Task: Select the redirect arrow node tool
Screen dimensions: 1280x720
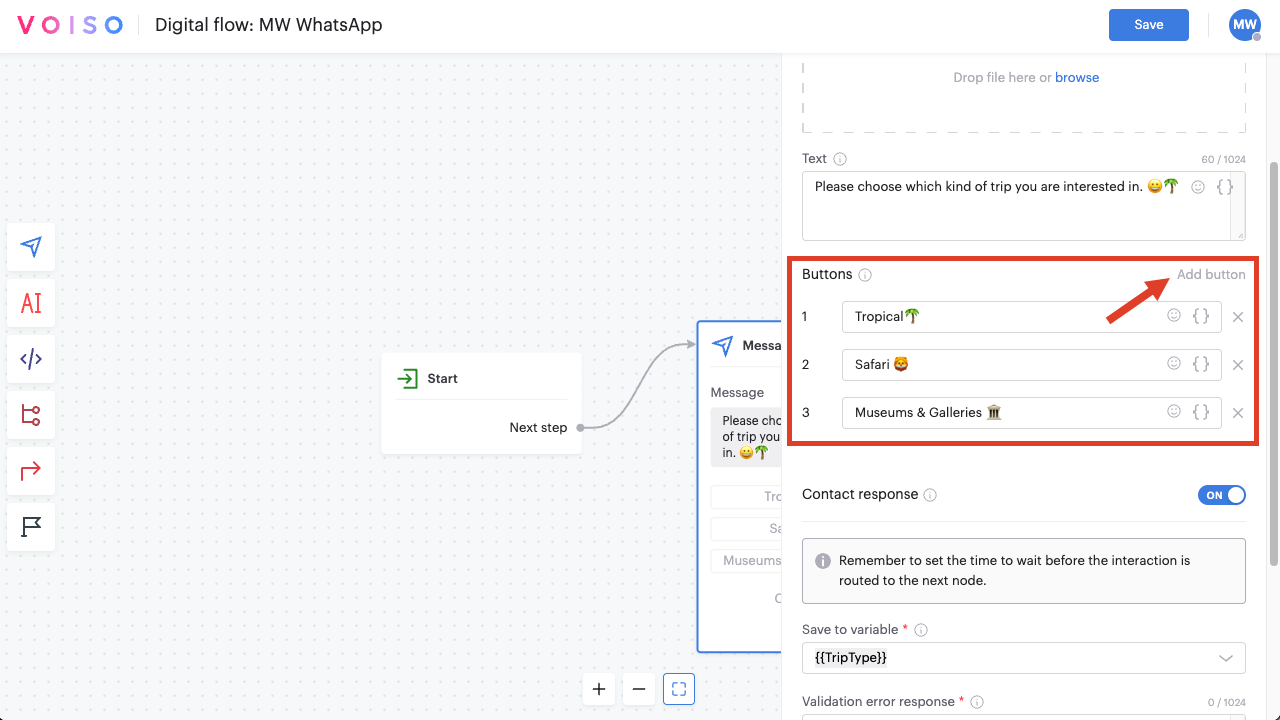Action: coord(31,471)
